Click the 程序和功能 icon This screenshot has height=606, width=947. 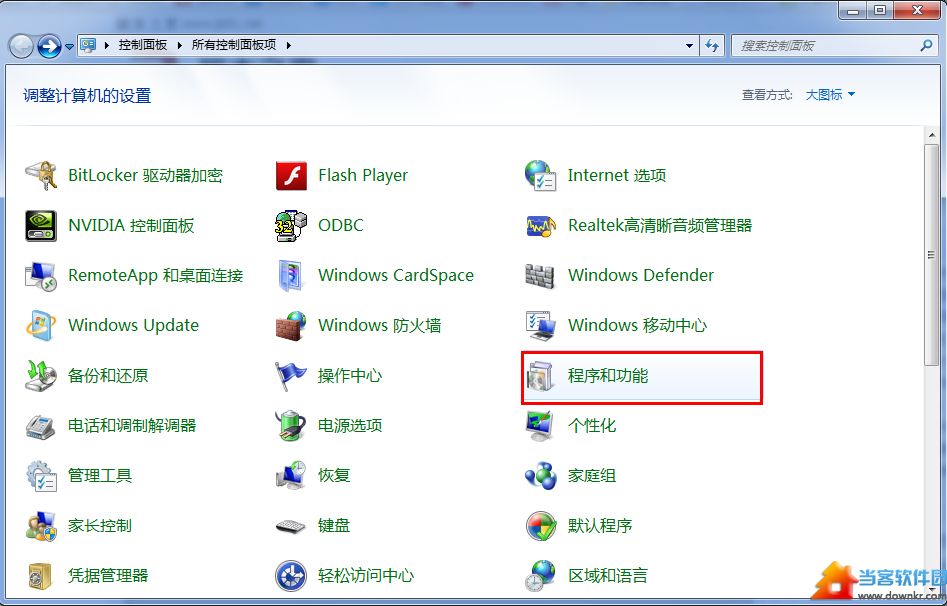541,376
